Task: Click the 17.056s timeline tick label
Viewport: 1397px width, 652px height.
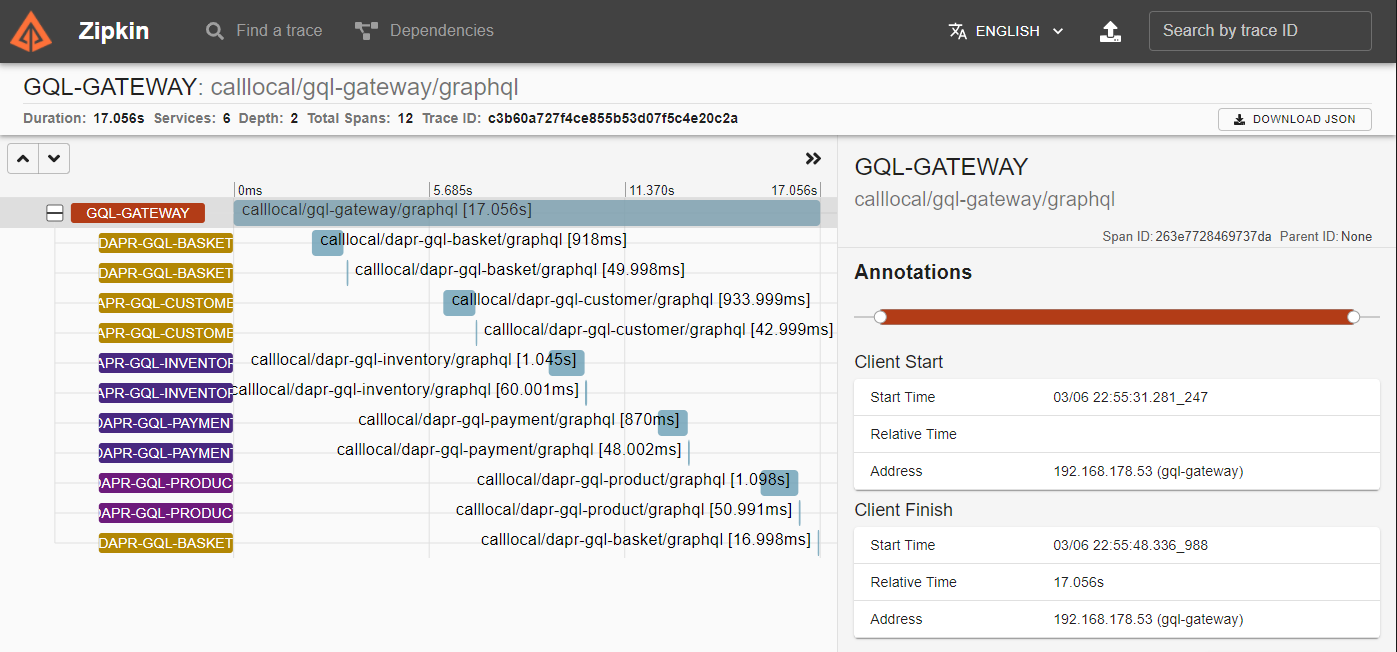Action: (794, 190)
